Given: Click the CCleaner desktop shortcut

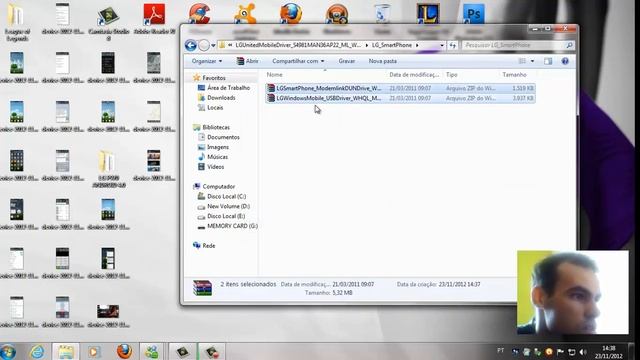Looking at the screenshot, I should [200, 13].
